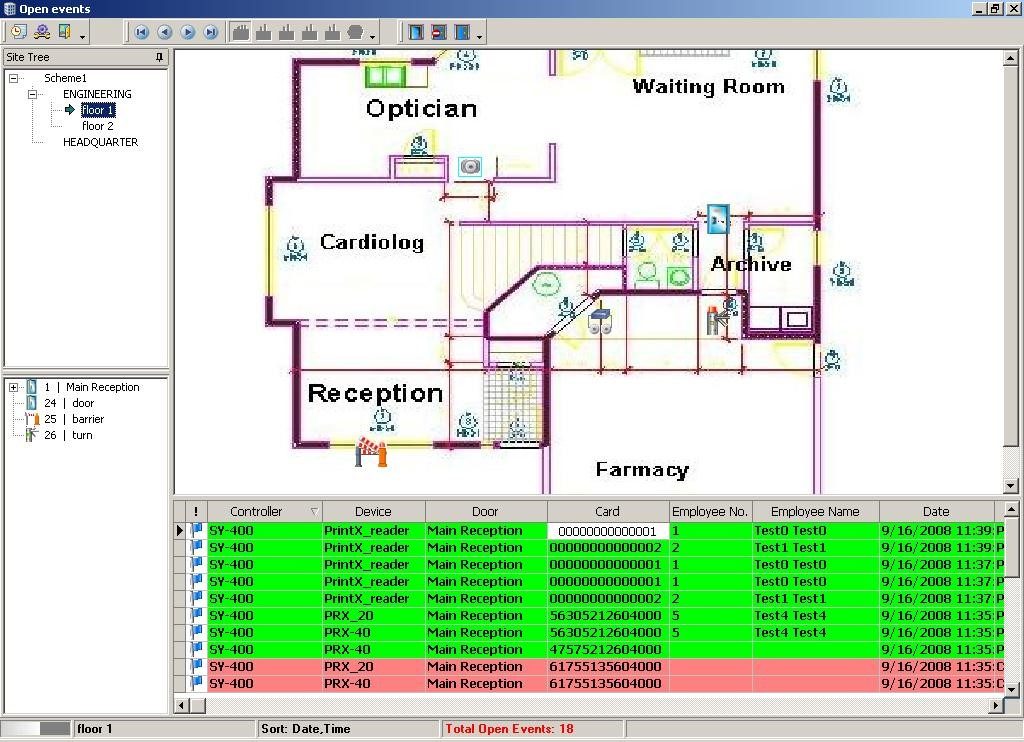Click the traffic barrier icon near Reception
Viewport: 1024px width, 742px height.
[371, 453]
